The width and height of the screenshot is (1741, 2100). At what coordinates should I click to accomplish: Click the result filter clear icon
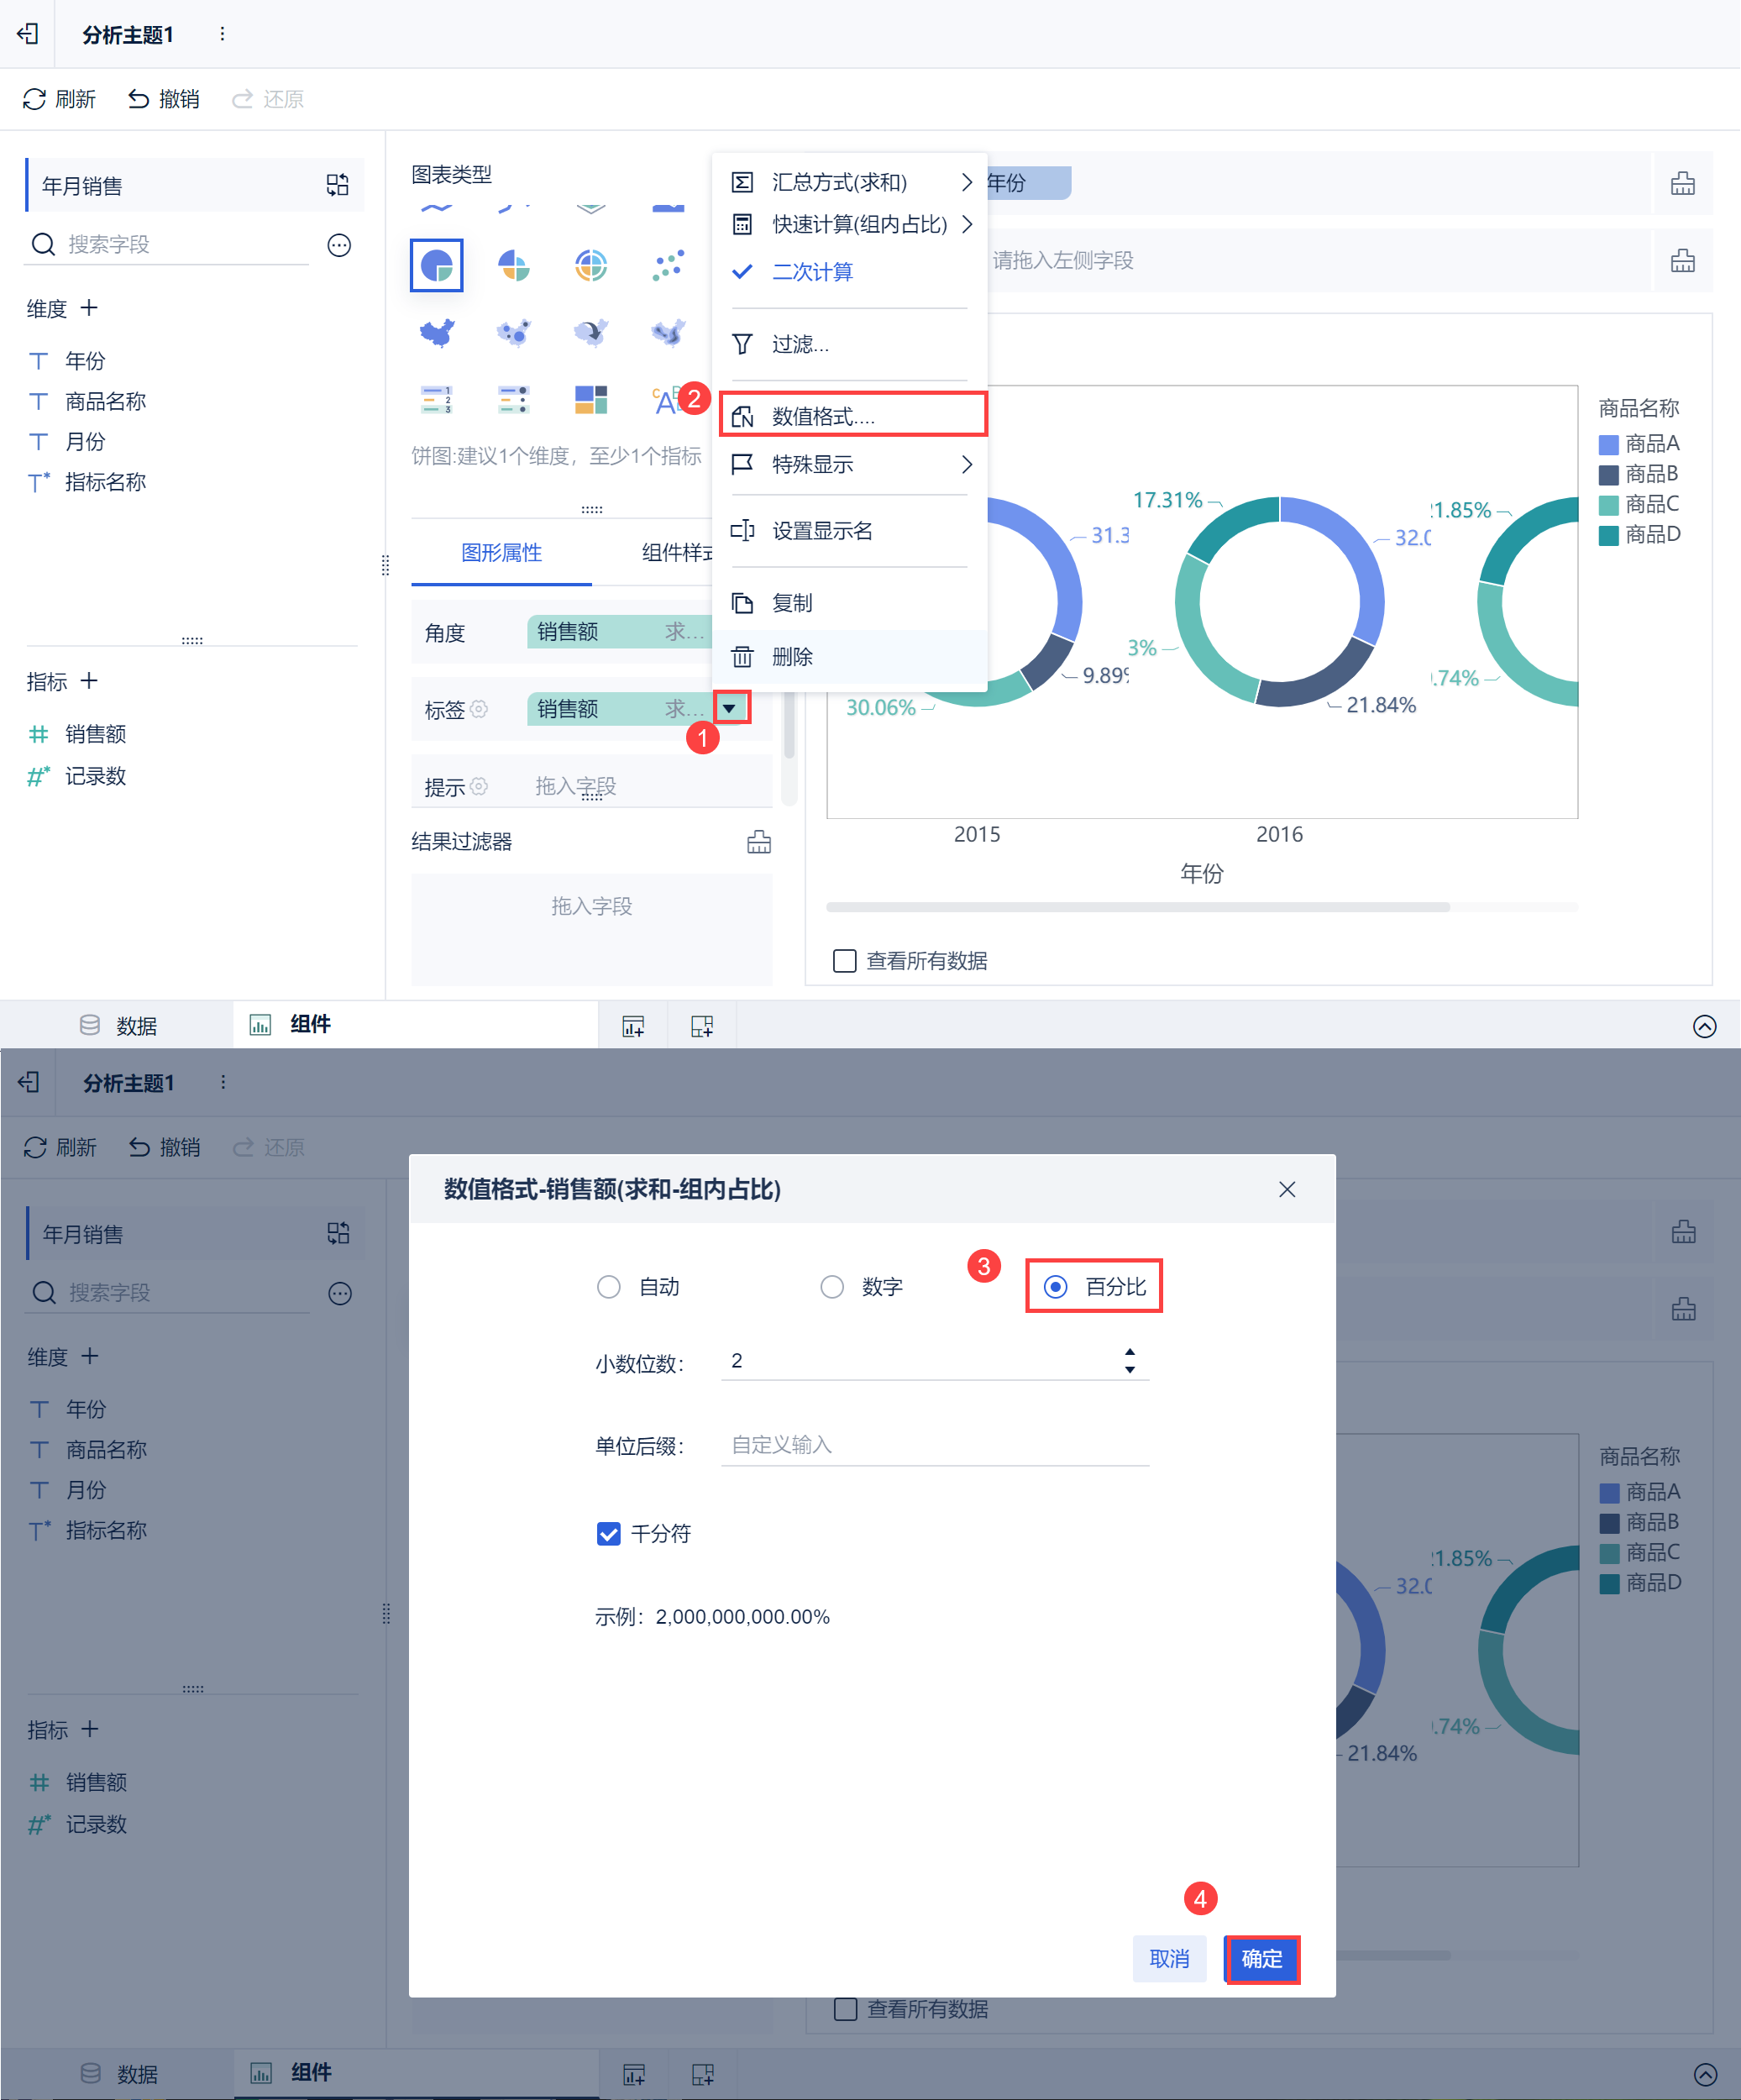click(x=759, y=842)
